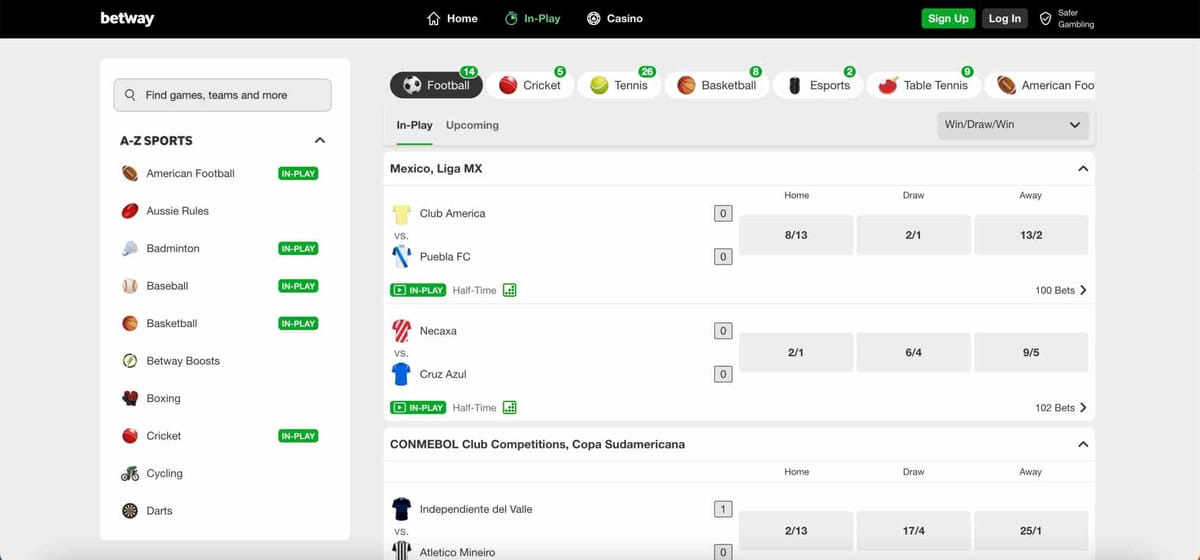The image size is (1200, 560).
Task: Open Cycling in sidebar
Action: coord(164,473)
